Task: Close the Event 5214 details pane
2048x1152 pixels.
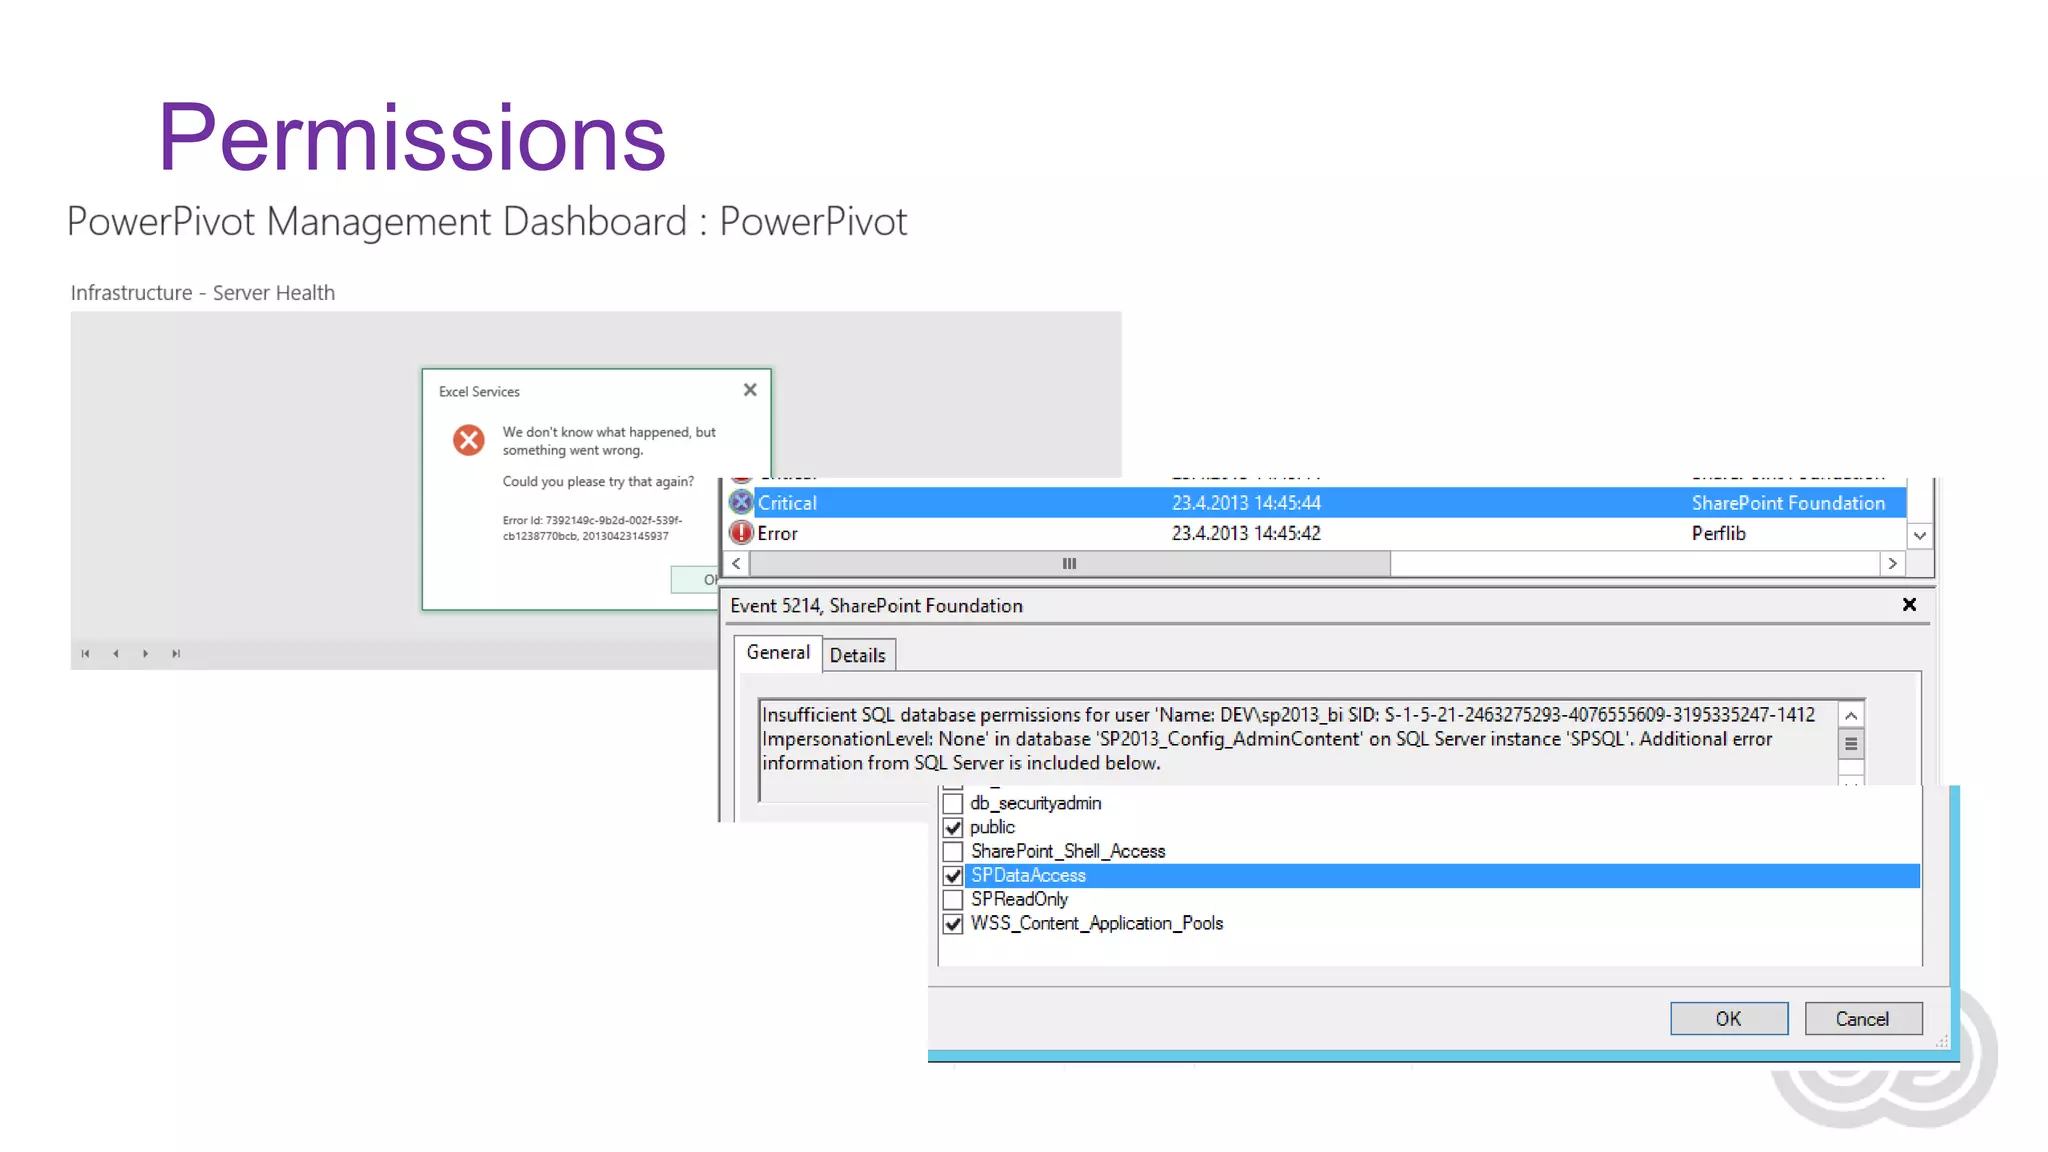Action: coord(1909,605)
